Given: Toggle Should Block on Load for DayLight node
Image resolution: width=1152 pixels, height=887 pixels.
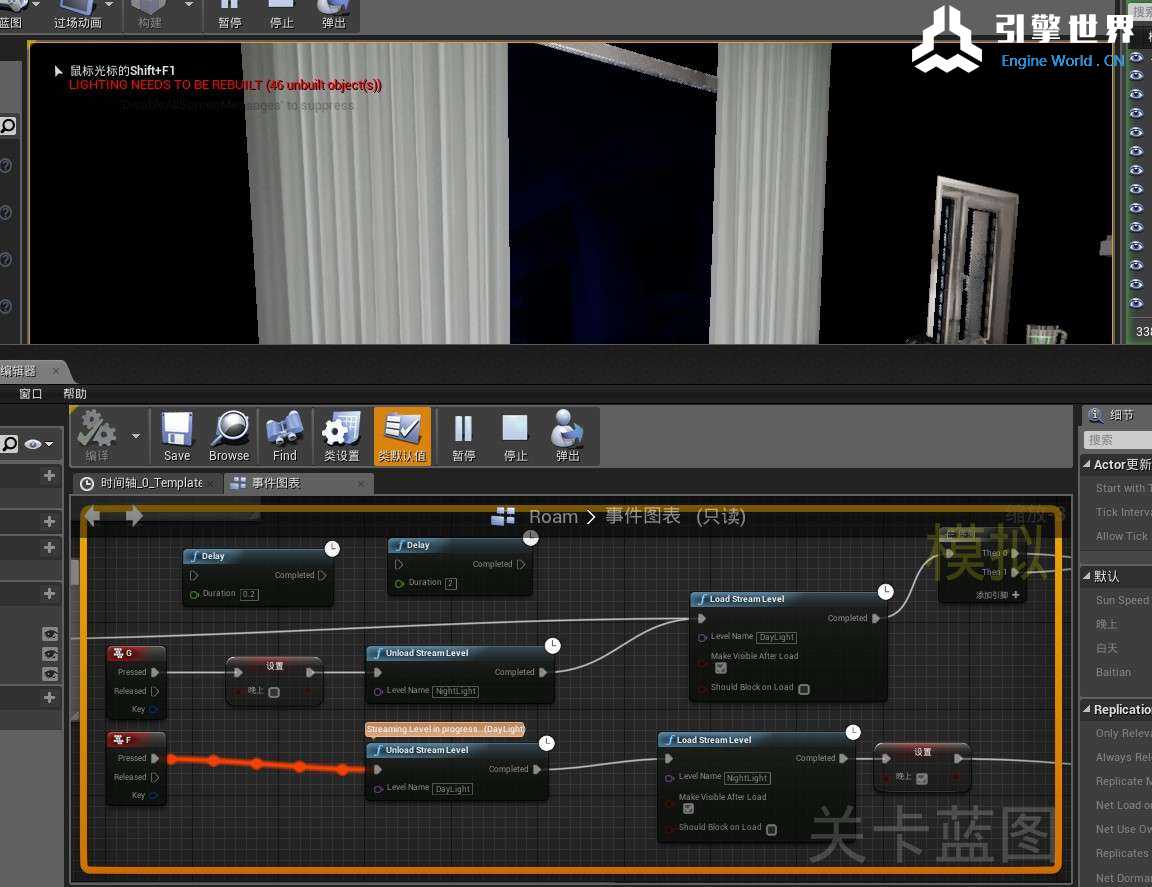Looking at the screenshot, I should click(804, 689).
